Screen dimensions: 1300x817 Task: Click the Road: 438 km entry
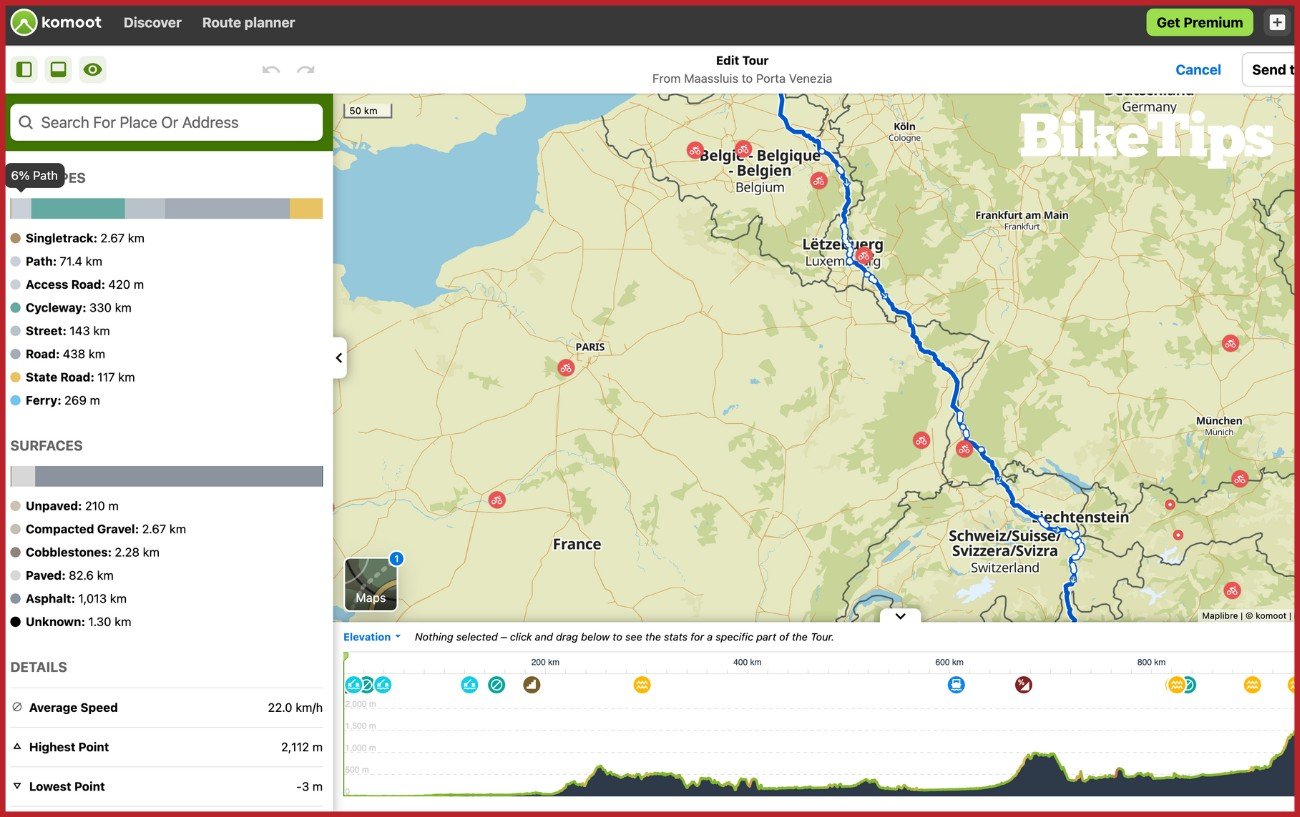(58, 354)
